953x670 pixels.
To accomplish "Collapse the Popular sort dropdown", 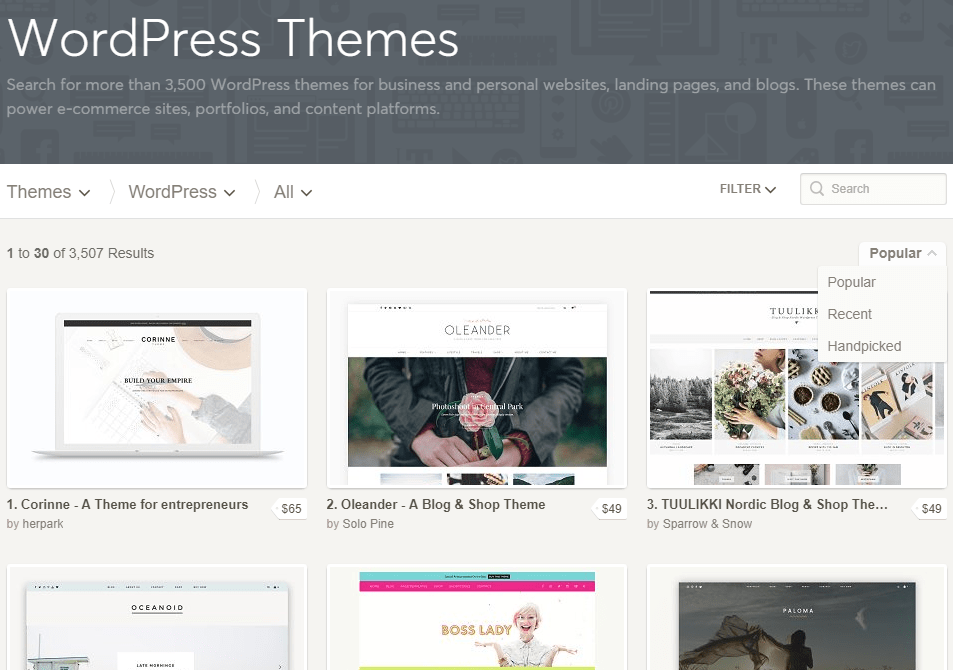I will 903,253.
